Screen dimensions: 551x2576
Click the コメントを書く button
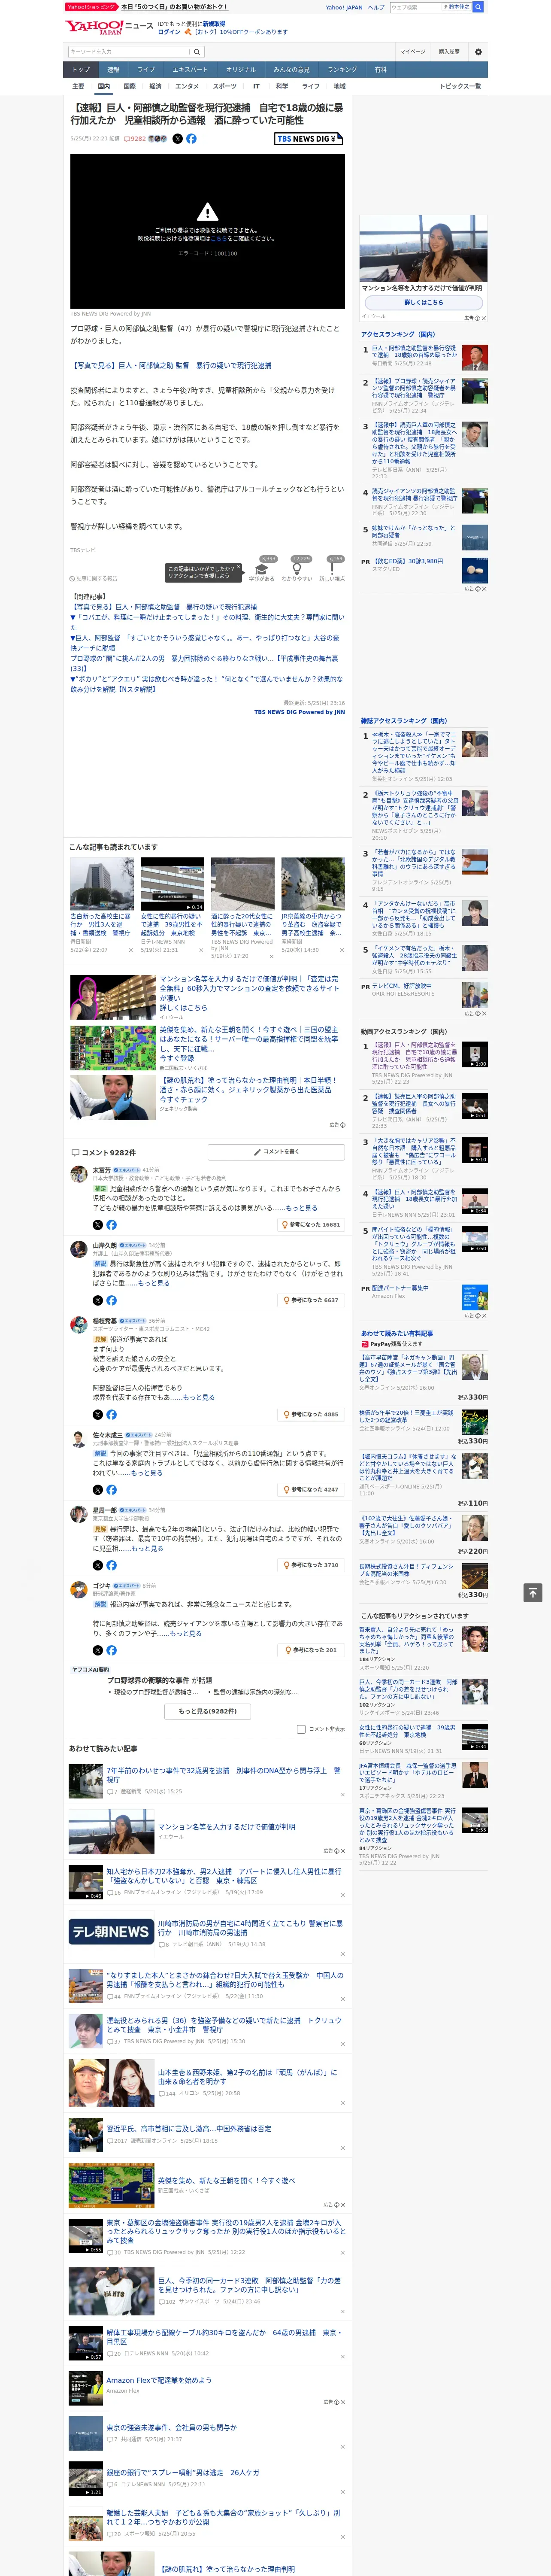click(x=276, y=1152)
